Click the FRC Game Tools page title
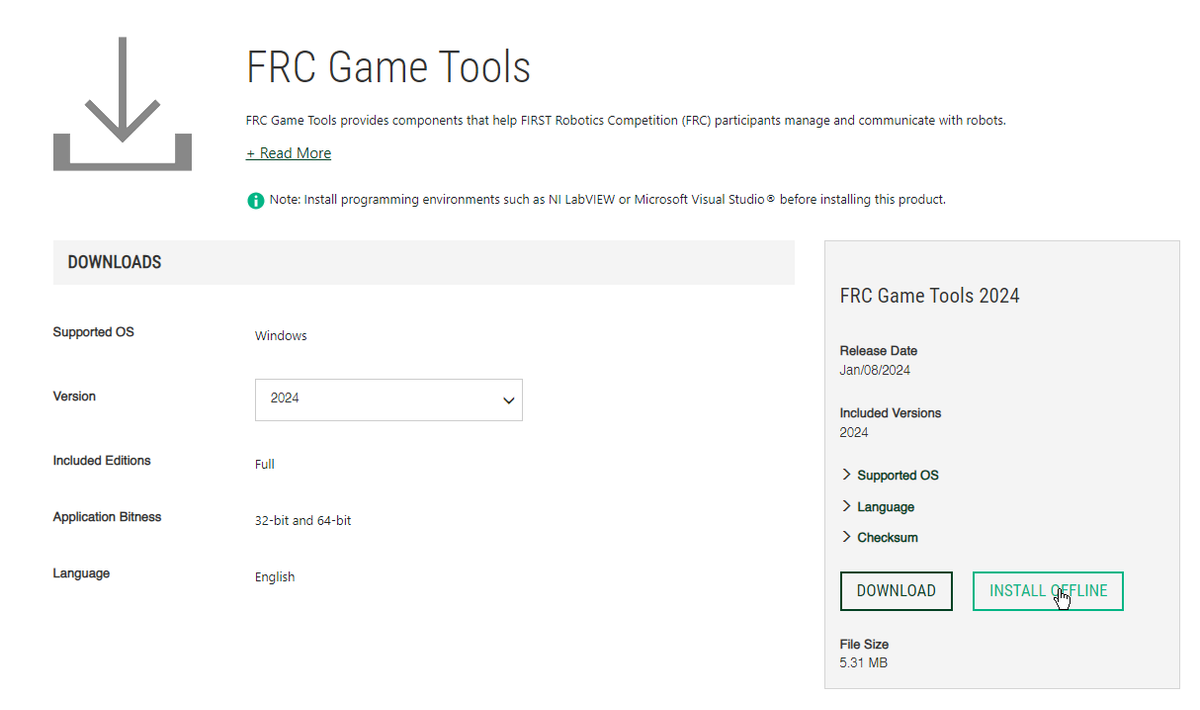Viewport: 1200px width, 710px height. tap(389, 67)
